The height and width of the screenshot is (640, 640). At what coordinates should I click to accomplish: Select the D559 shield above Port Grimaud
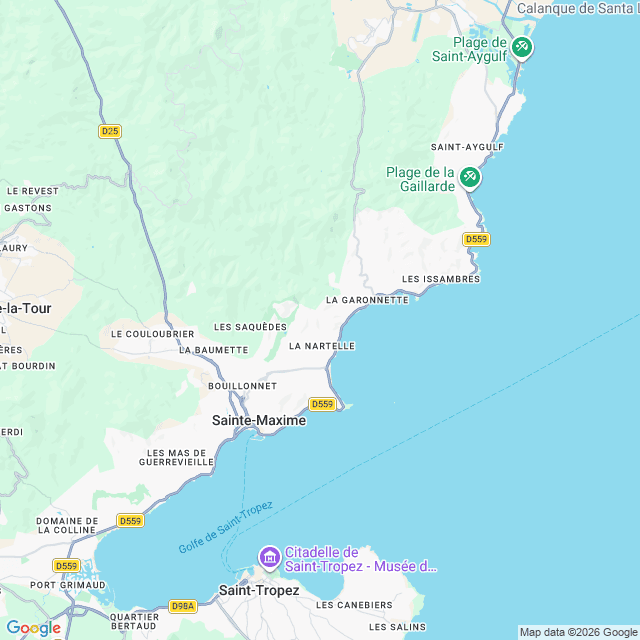pos(67,566)
